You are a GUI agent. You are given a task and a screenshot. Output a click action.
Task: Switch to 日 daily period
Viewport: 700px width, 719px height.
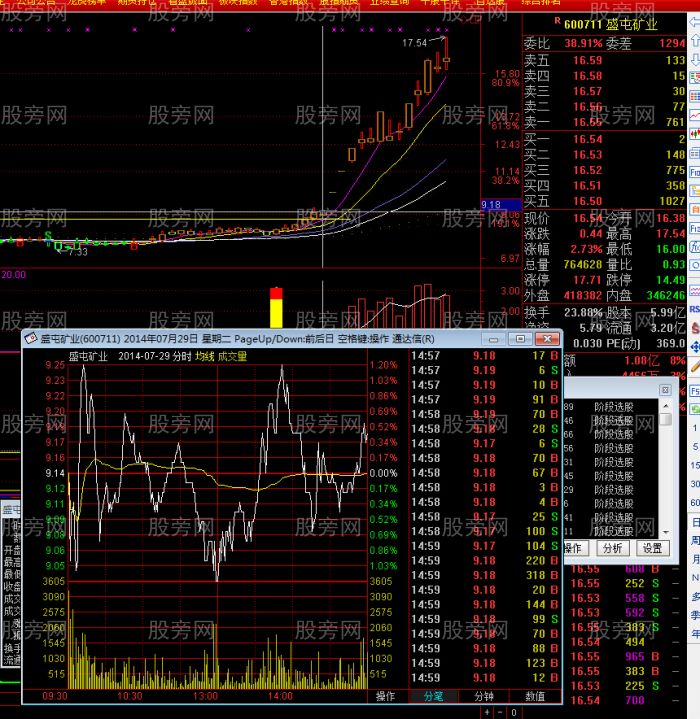click(695, 522)
